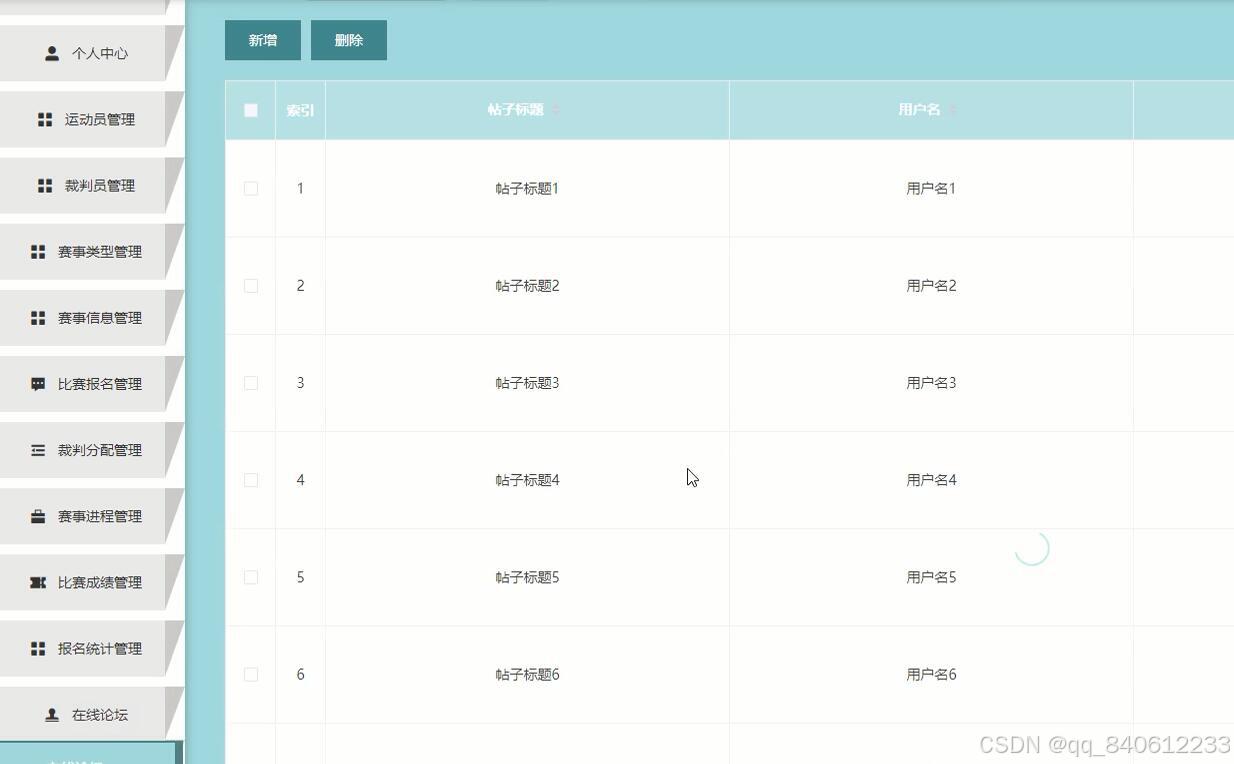Click index number 3 in the table

[x=300, y=383]
